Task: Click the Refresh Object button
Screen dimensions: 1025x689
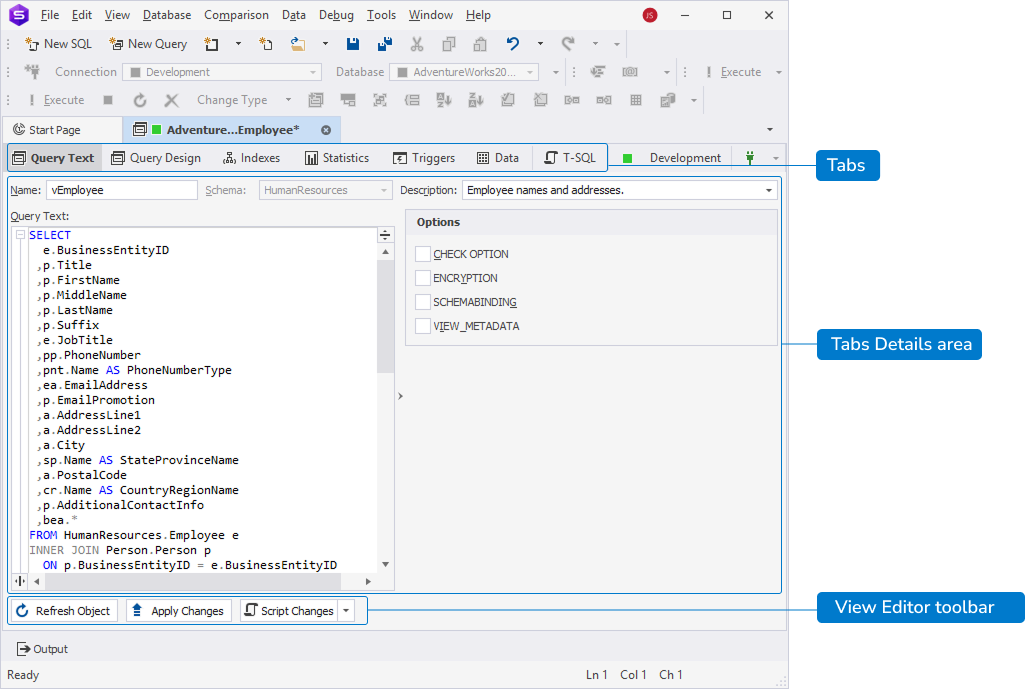Action: click(64, 611)
